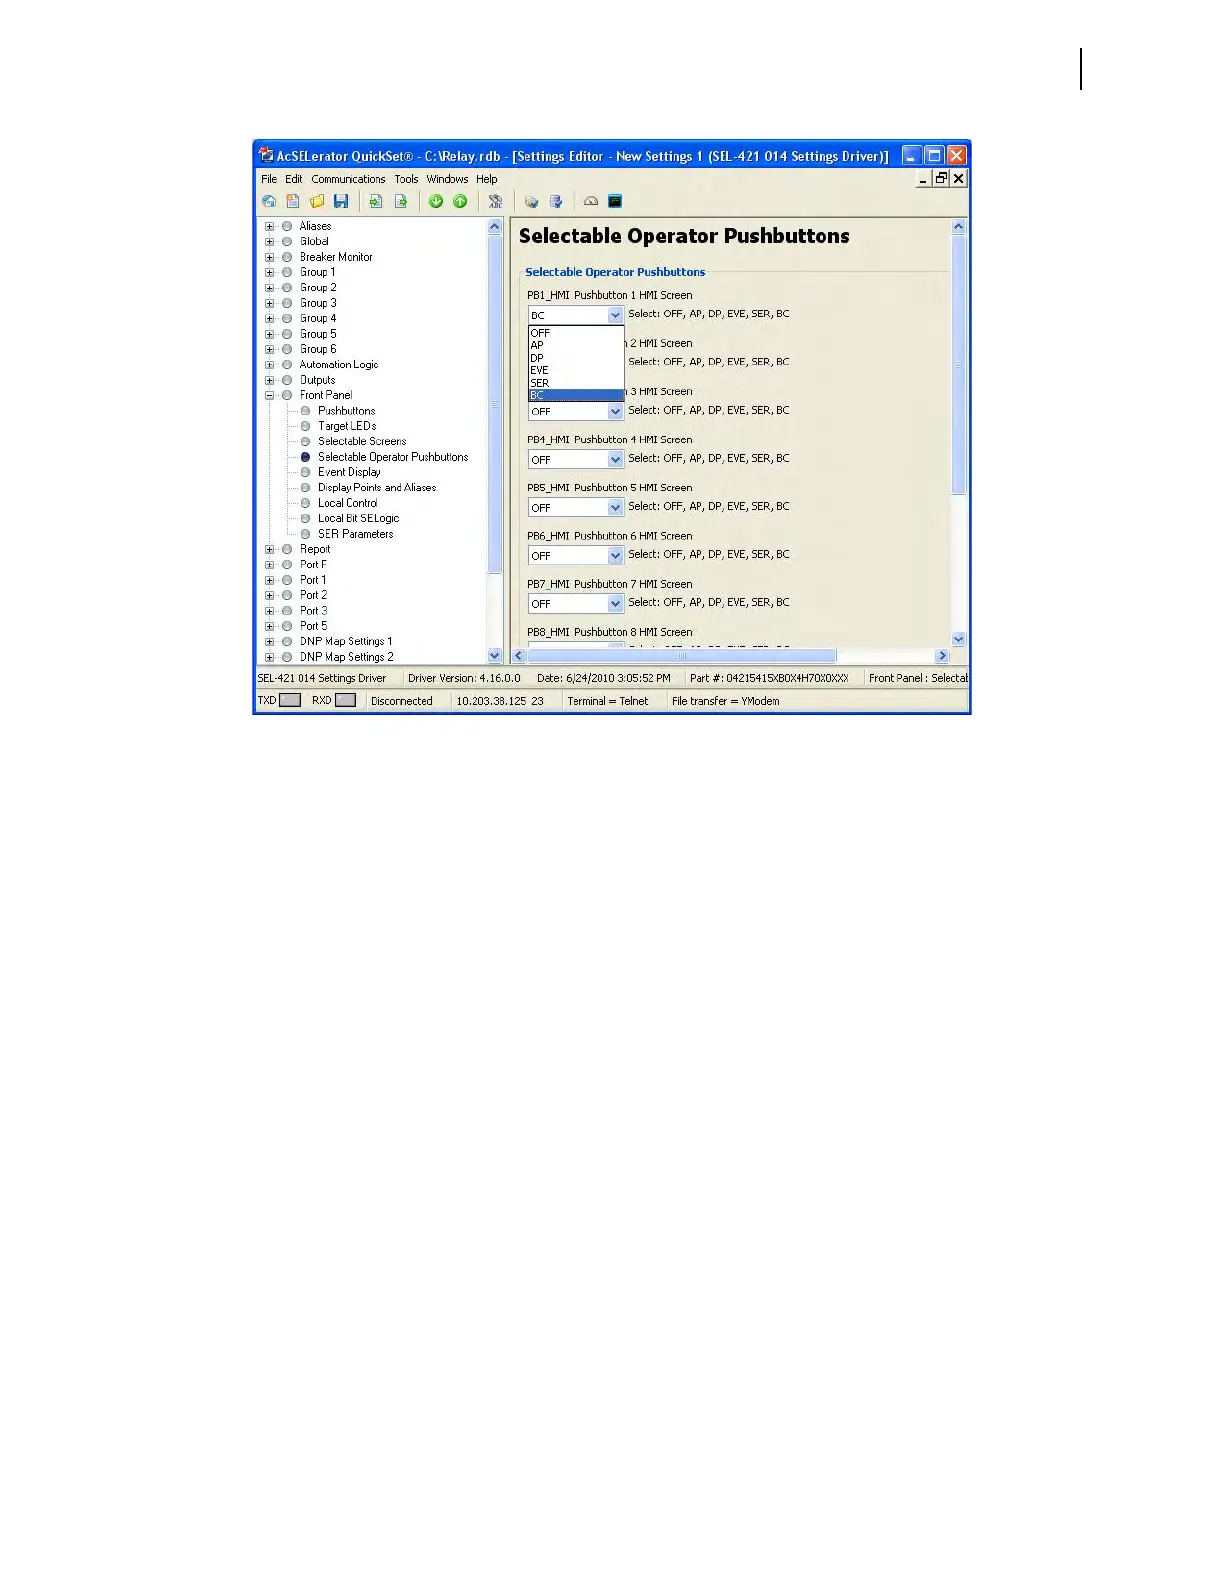Expand the Group 1 tree node
Viewport: 1224px width, 1584px height.
click(x=269, y=272)
